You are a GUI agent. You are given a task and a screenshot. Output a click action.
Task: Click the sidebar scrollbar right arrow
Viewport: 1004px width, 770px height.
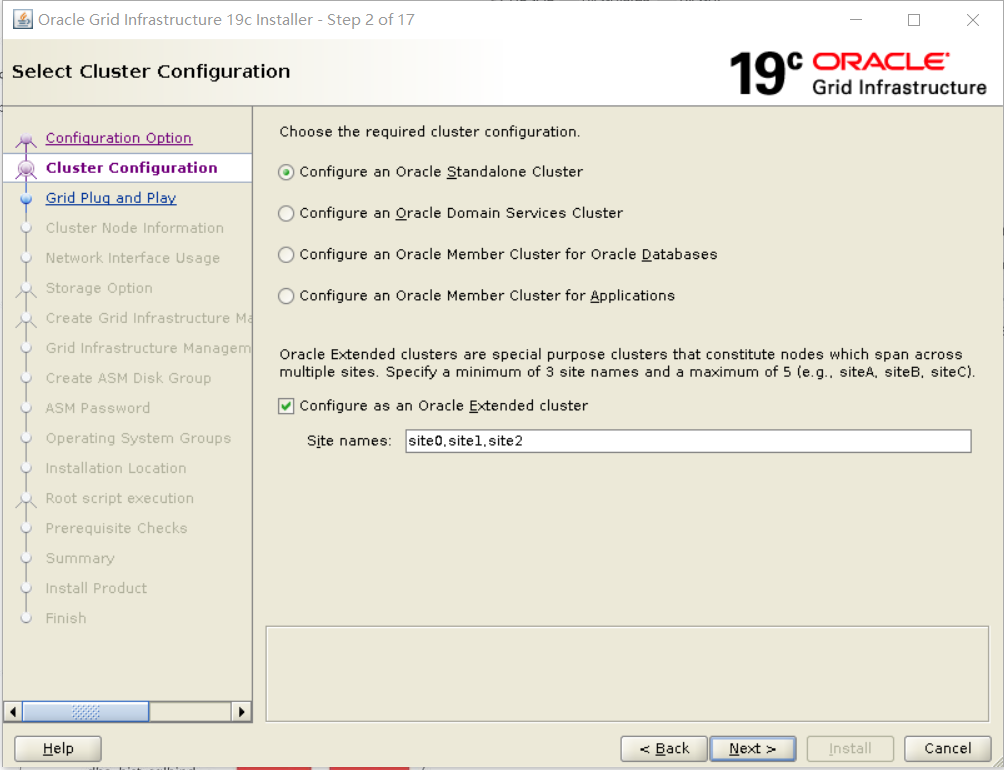point(241,712)
